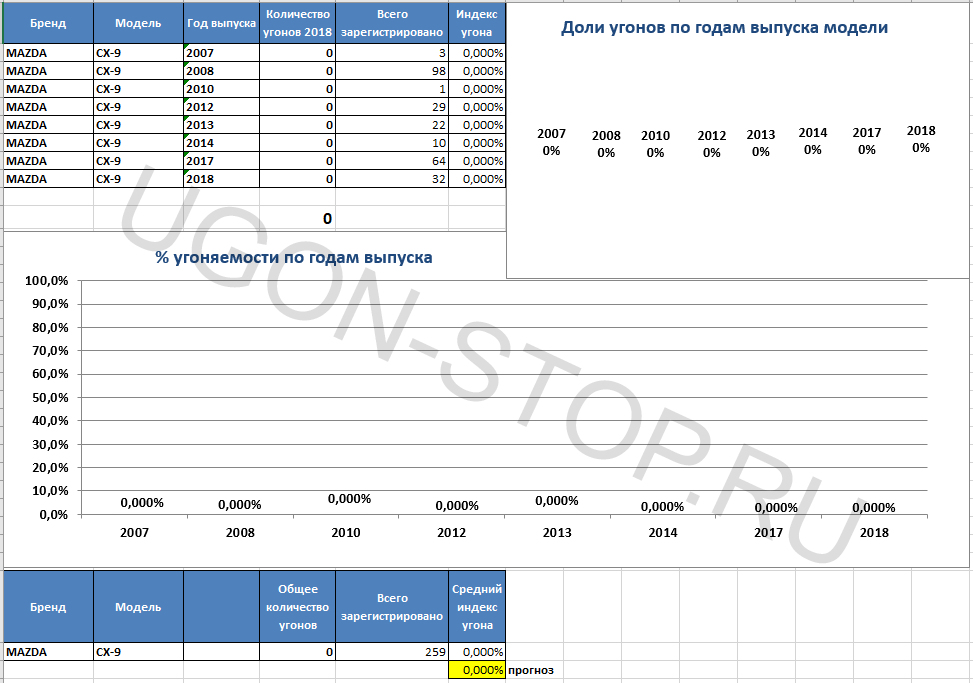Image resolution: width=973 pixels, height=683 pixels.
Task: Click the yellow forecast cell 0,000%
Action: coord(477,670)
